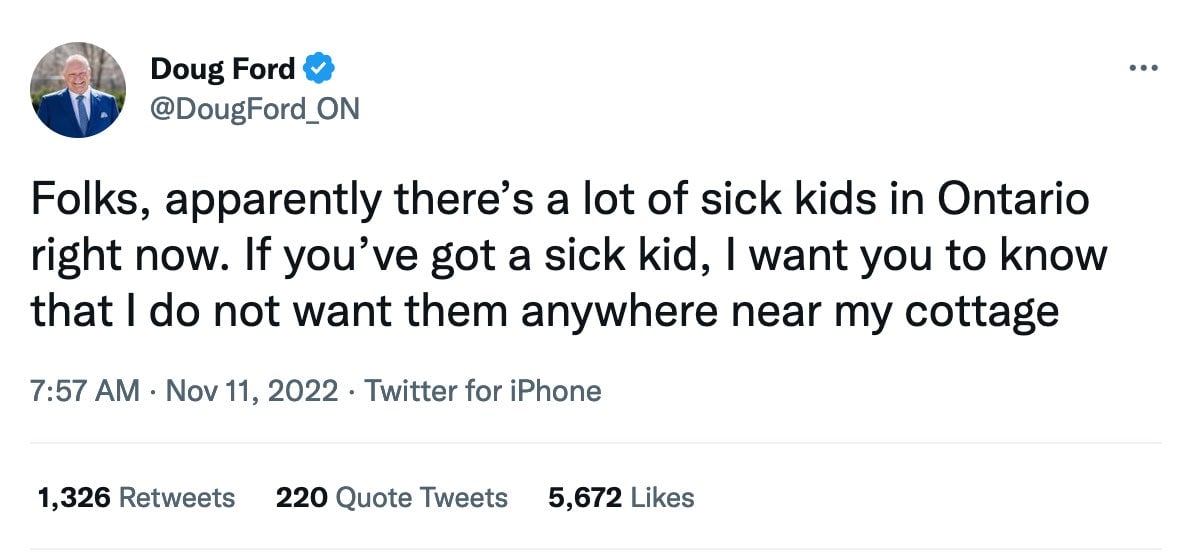Click the word Likes label

662,497
